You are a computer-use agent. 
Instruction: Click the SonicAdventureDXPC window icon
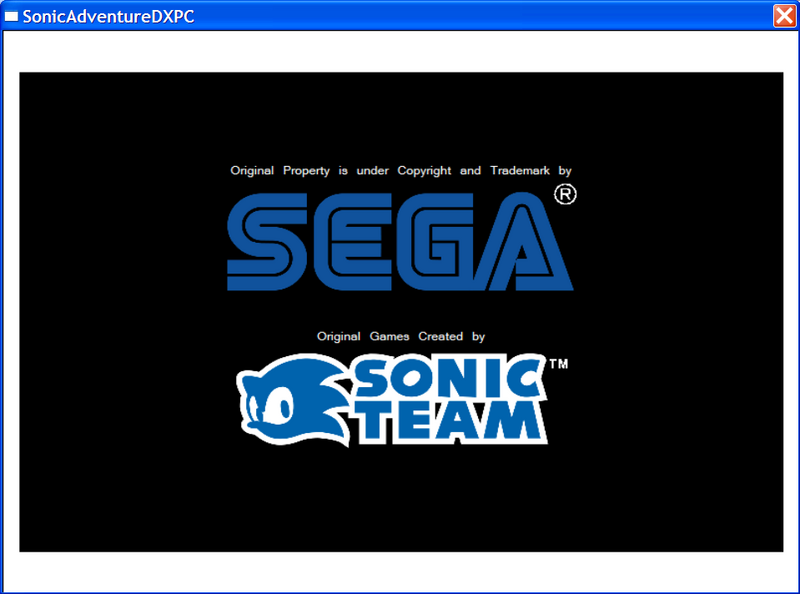point(12,16)
